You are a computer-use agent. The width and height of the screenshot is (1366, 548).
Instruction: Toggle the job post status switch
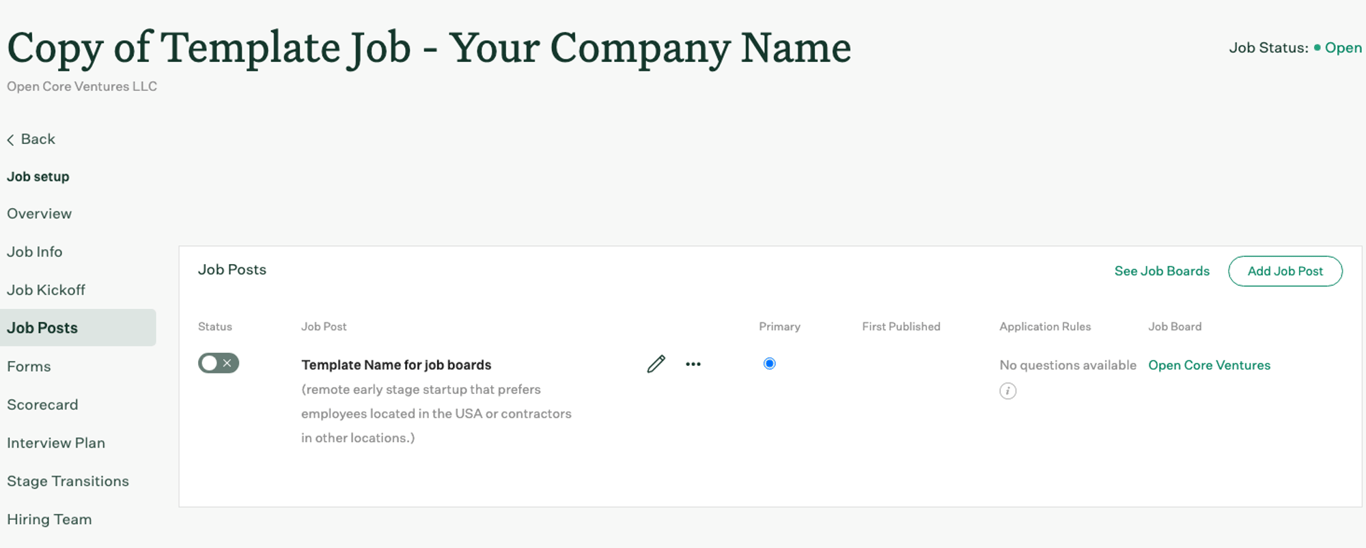point(218,363)
